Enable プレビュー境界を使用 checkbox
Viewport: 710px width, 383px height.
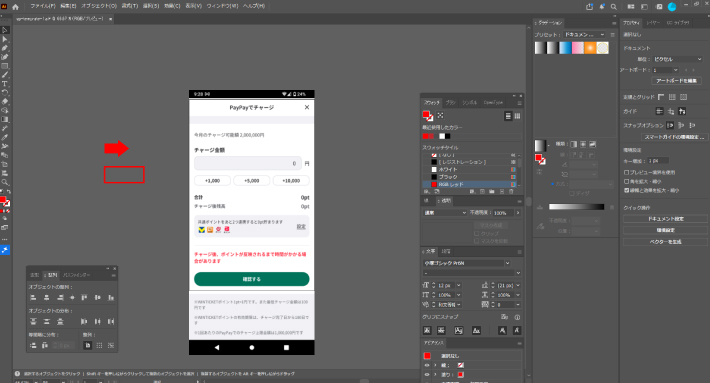(x=627, y=172)
